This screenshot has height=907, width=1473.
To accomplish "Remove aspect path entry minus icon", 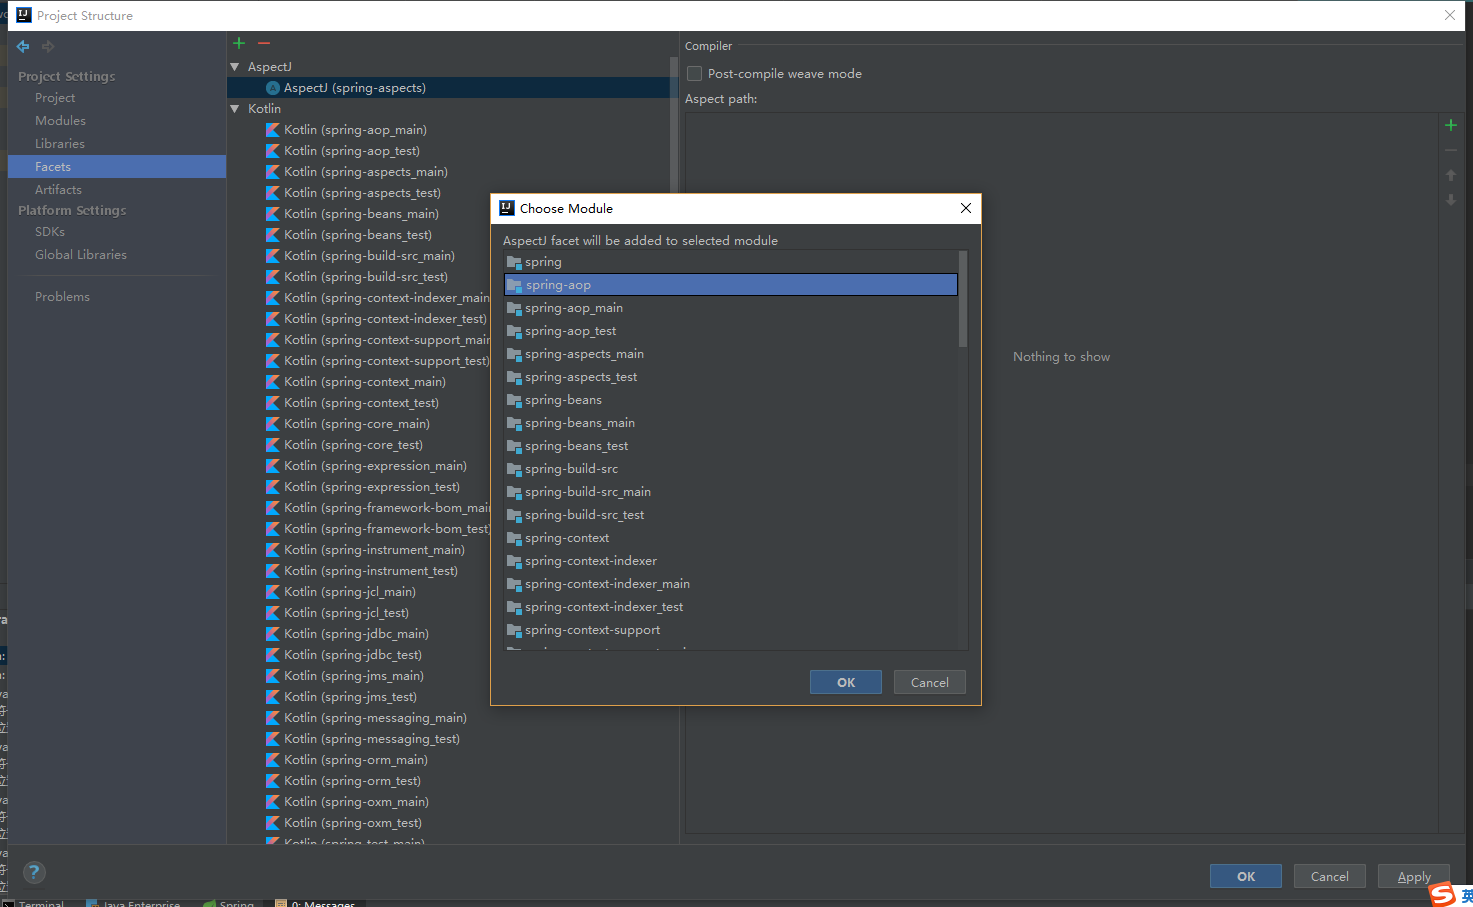I will click(1451, 150).
